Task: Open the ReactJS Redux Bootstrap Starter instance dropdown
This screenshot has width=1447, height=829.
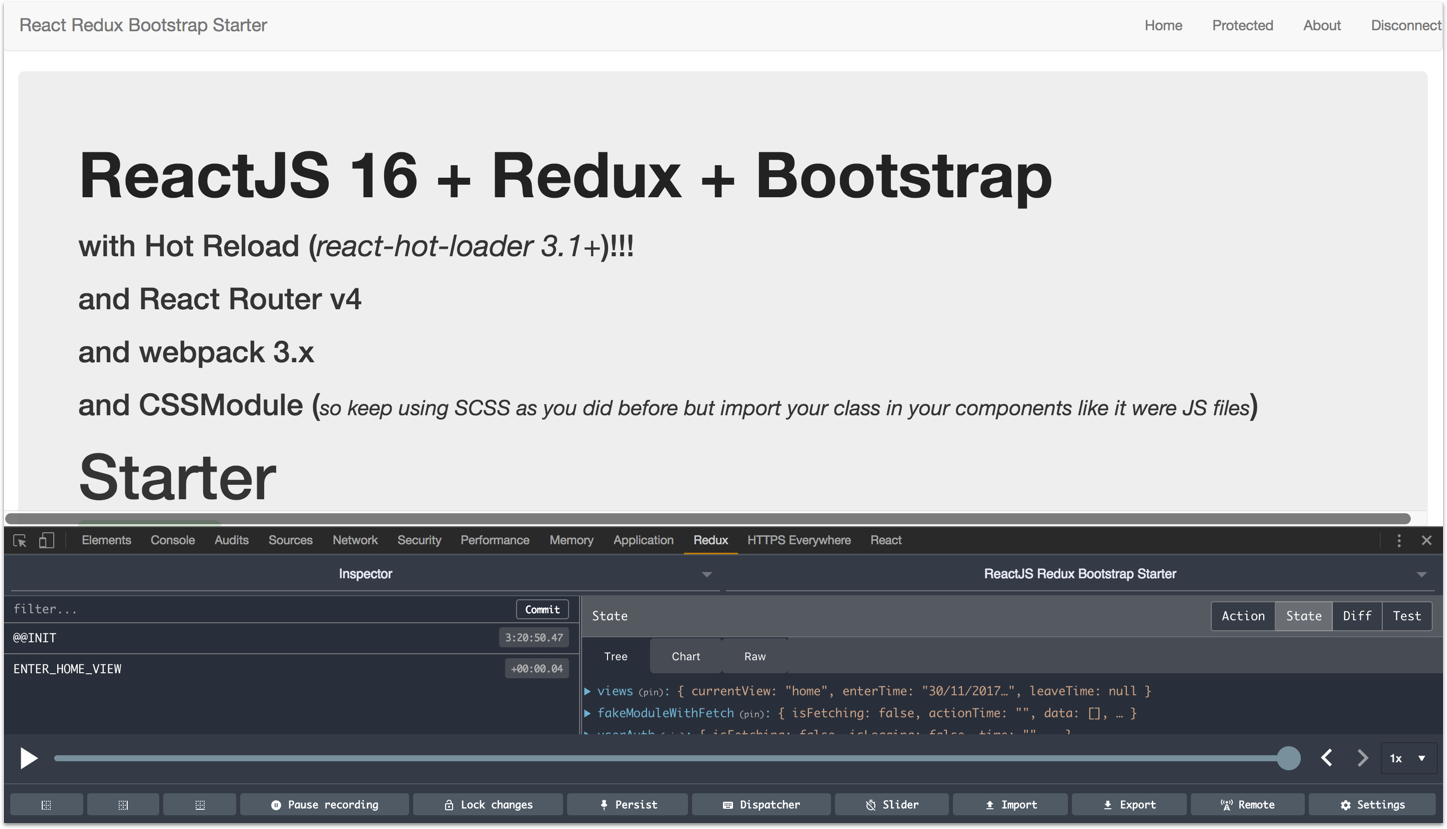Action: click(1080, 574)
